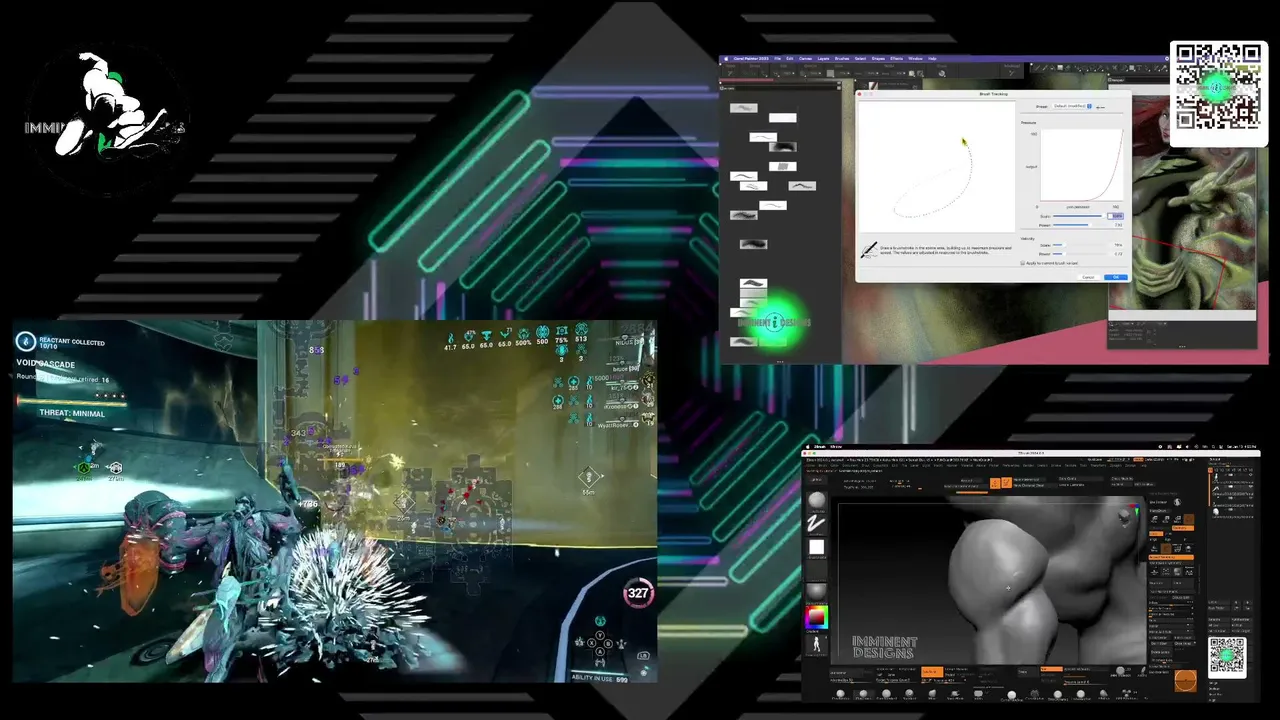
Task: Open the Select menu in Corel Painter
Action: tap(860, 59)
